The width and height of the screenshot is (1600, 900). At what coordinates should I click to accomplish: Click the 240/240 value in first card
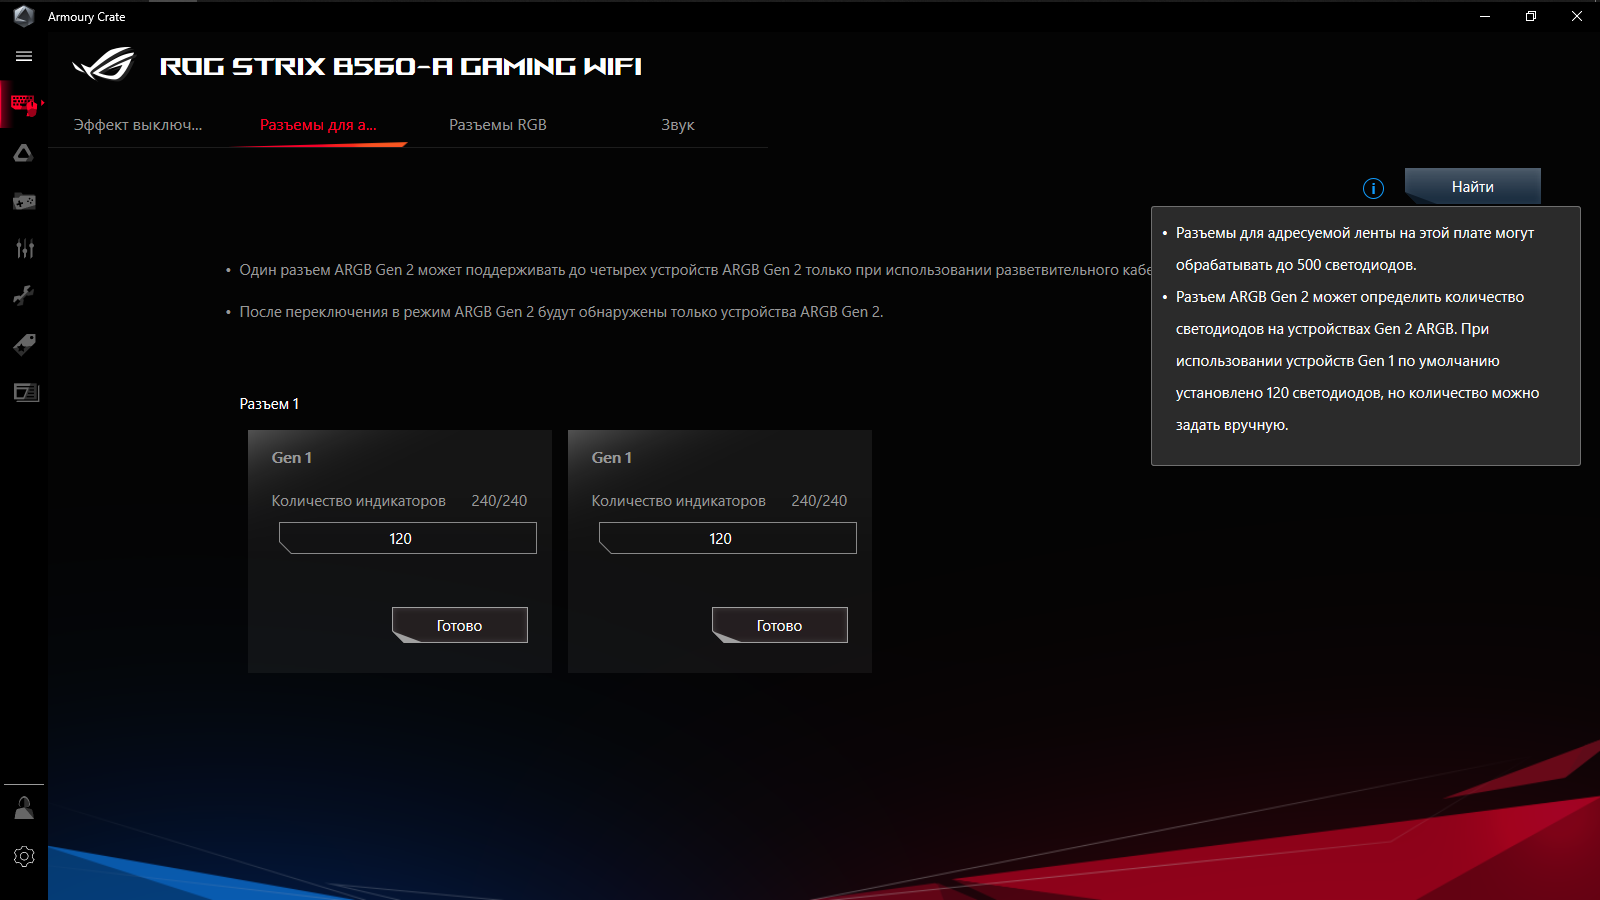[499, 501]
